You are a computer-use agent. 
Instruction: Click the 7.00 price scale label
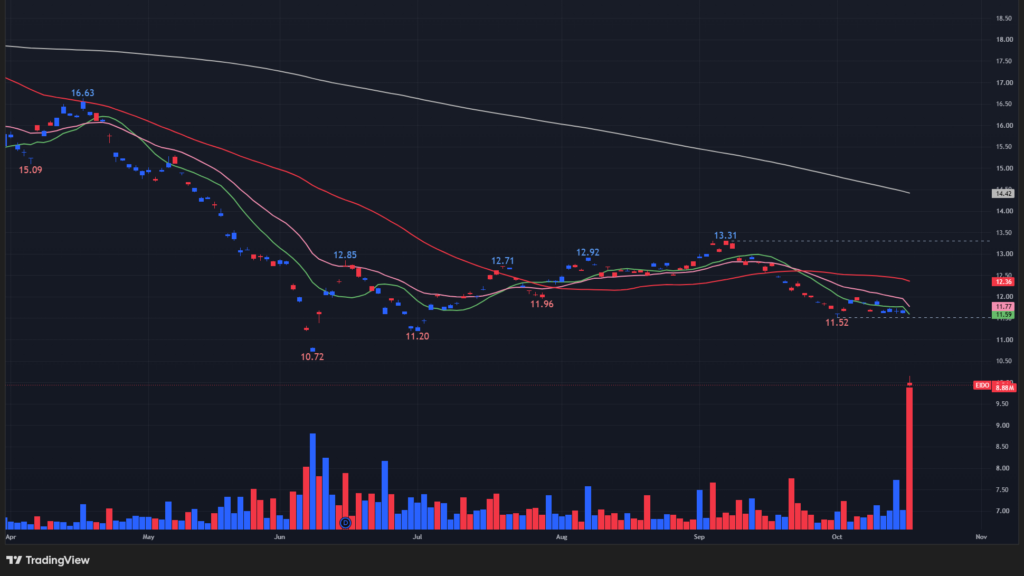click(x=1004, y=511)
